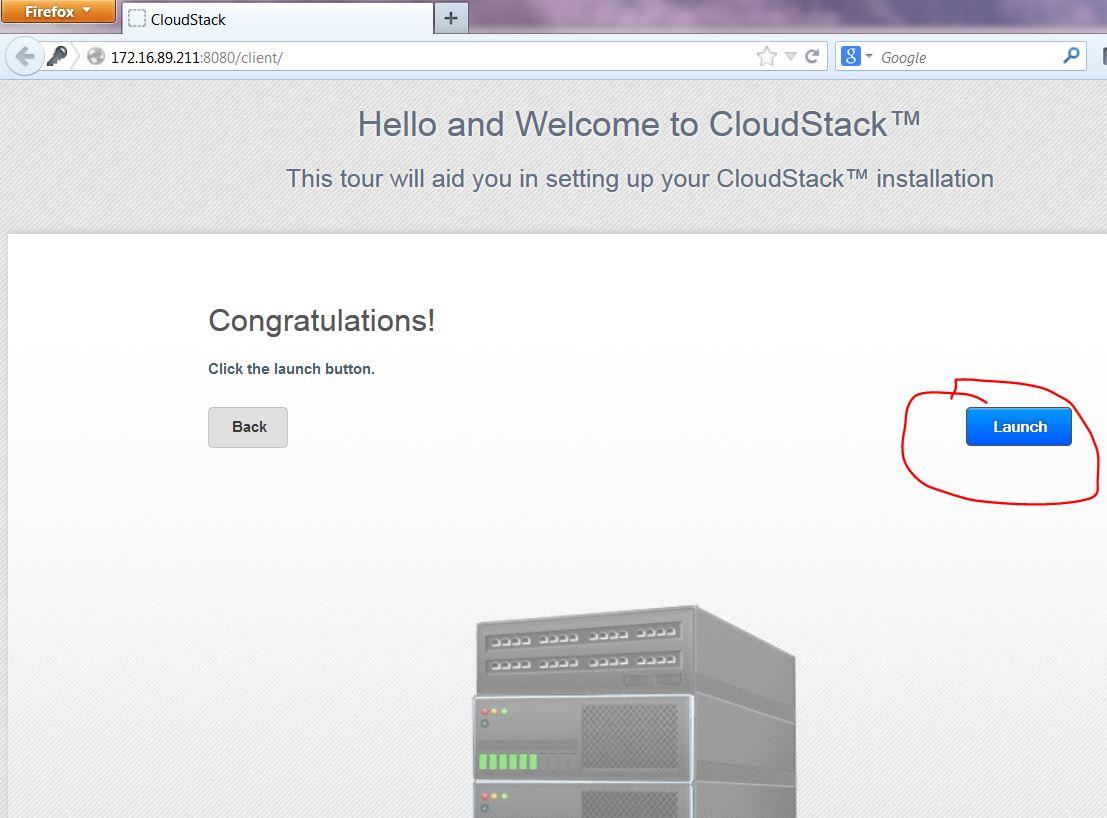Viewport: 1107px width, 818px height.
Task: Click the key password icon
Action: tap(57, 56)
